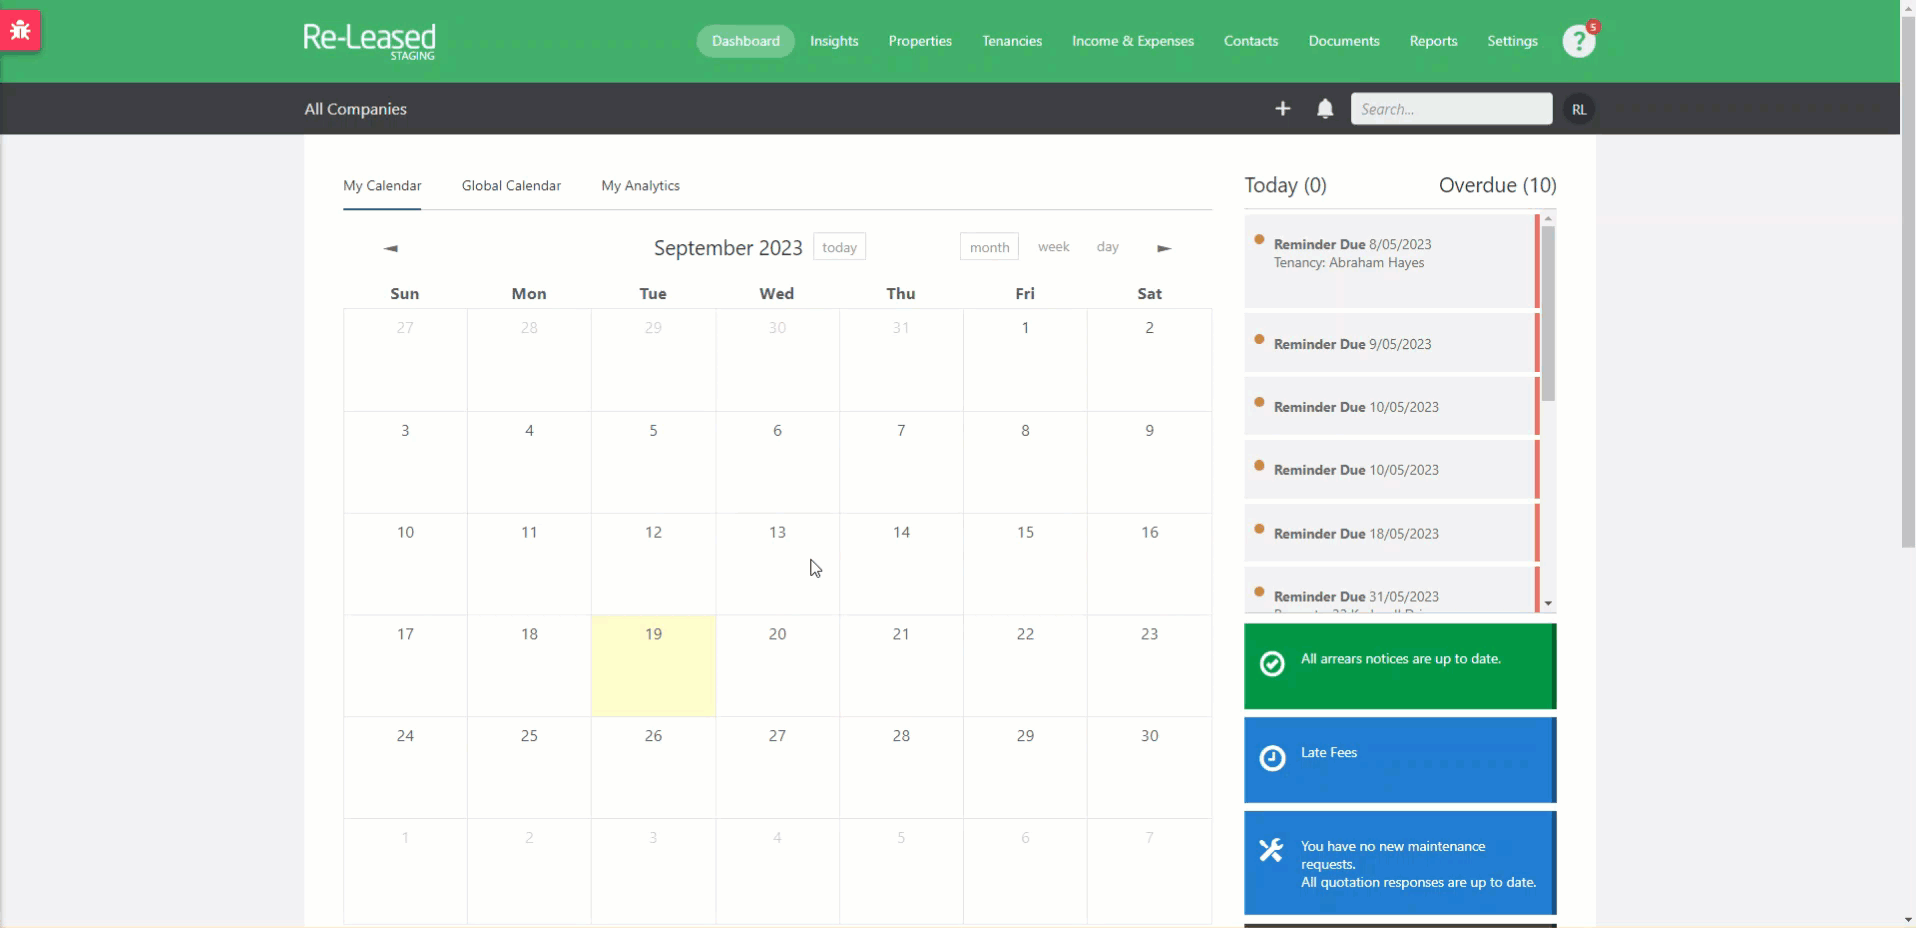The height and width of the screenshot is (928, 1916).
Task: Go to previous month with left arrow
Action: [x=390, y=248]
